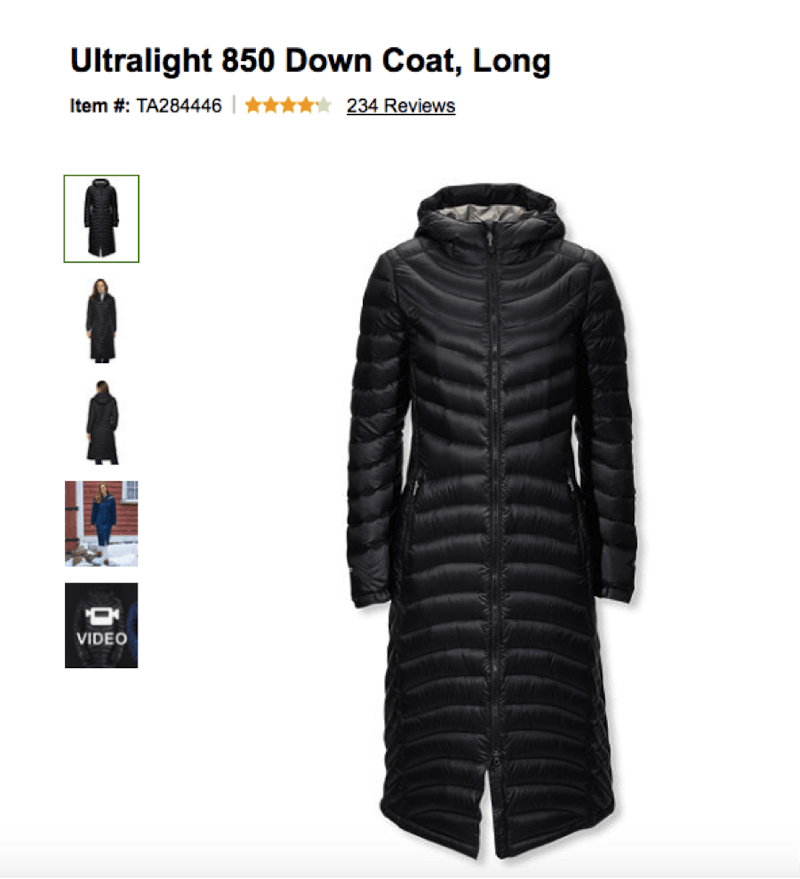
Task: Click the item number TA284446
Action: 179,105
